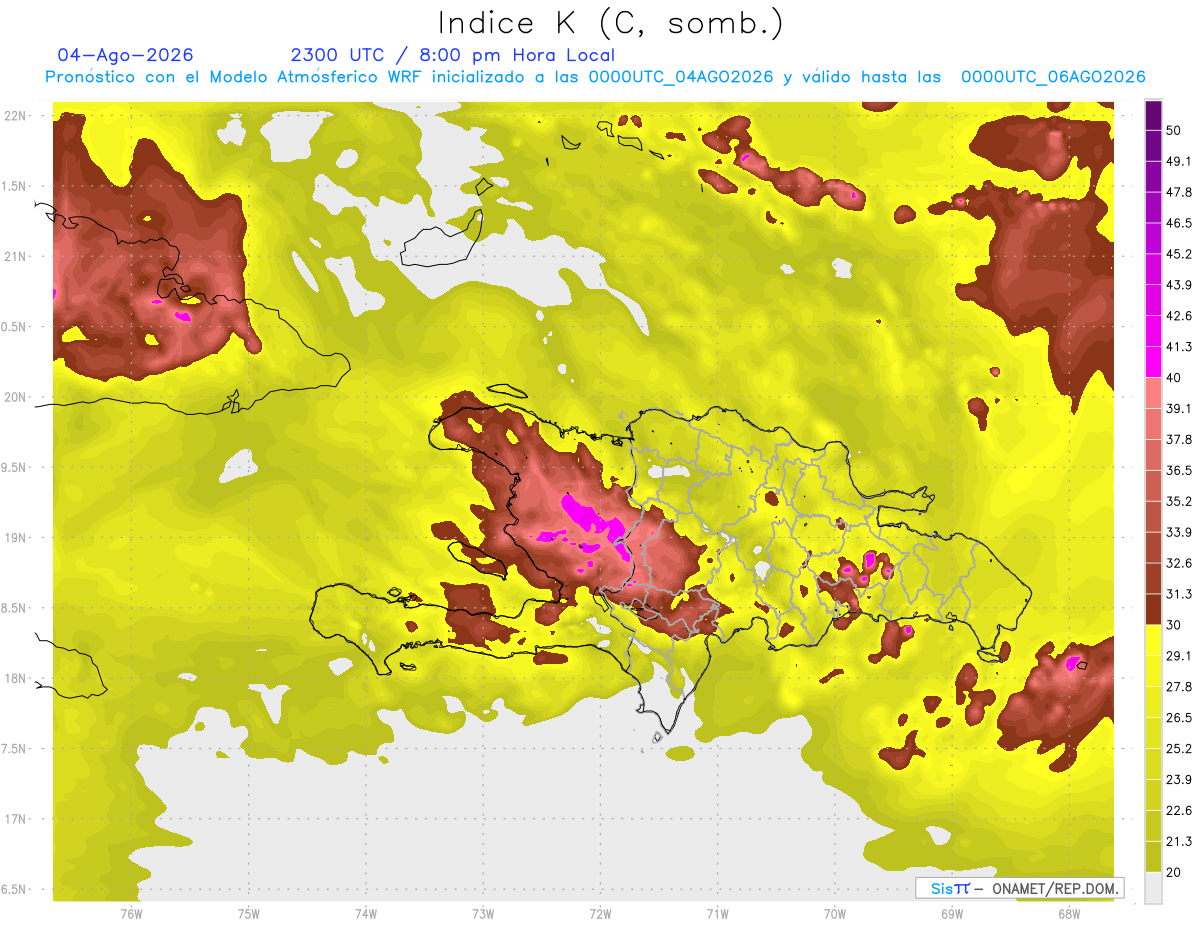
Task: Click the "72W" longitude label
Action: point(600,913)
